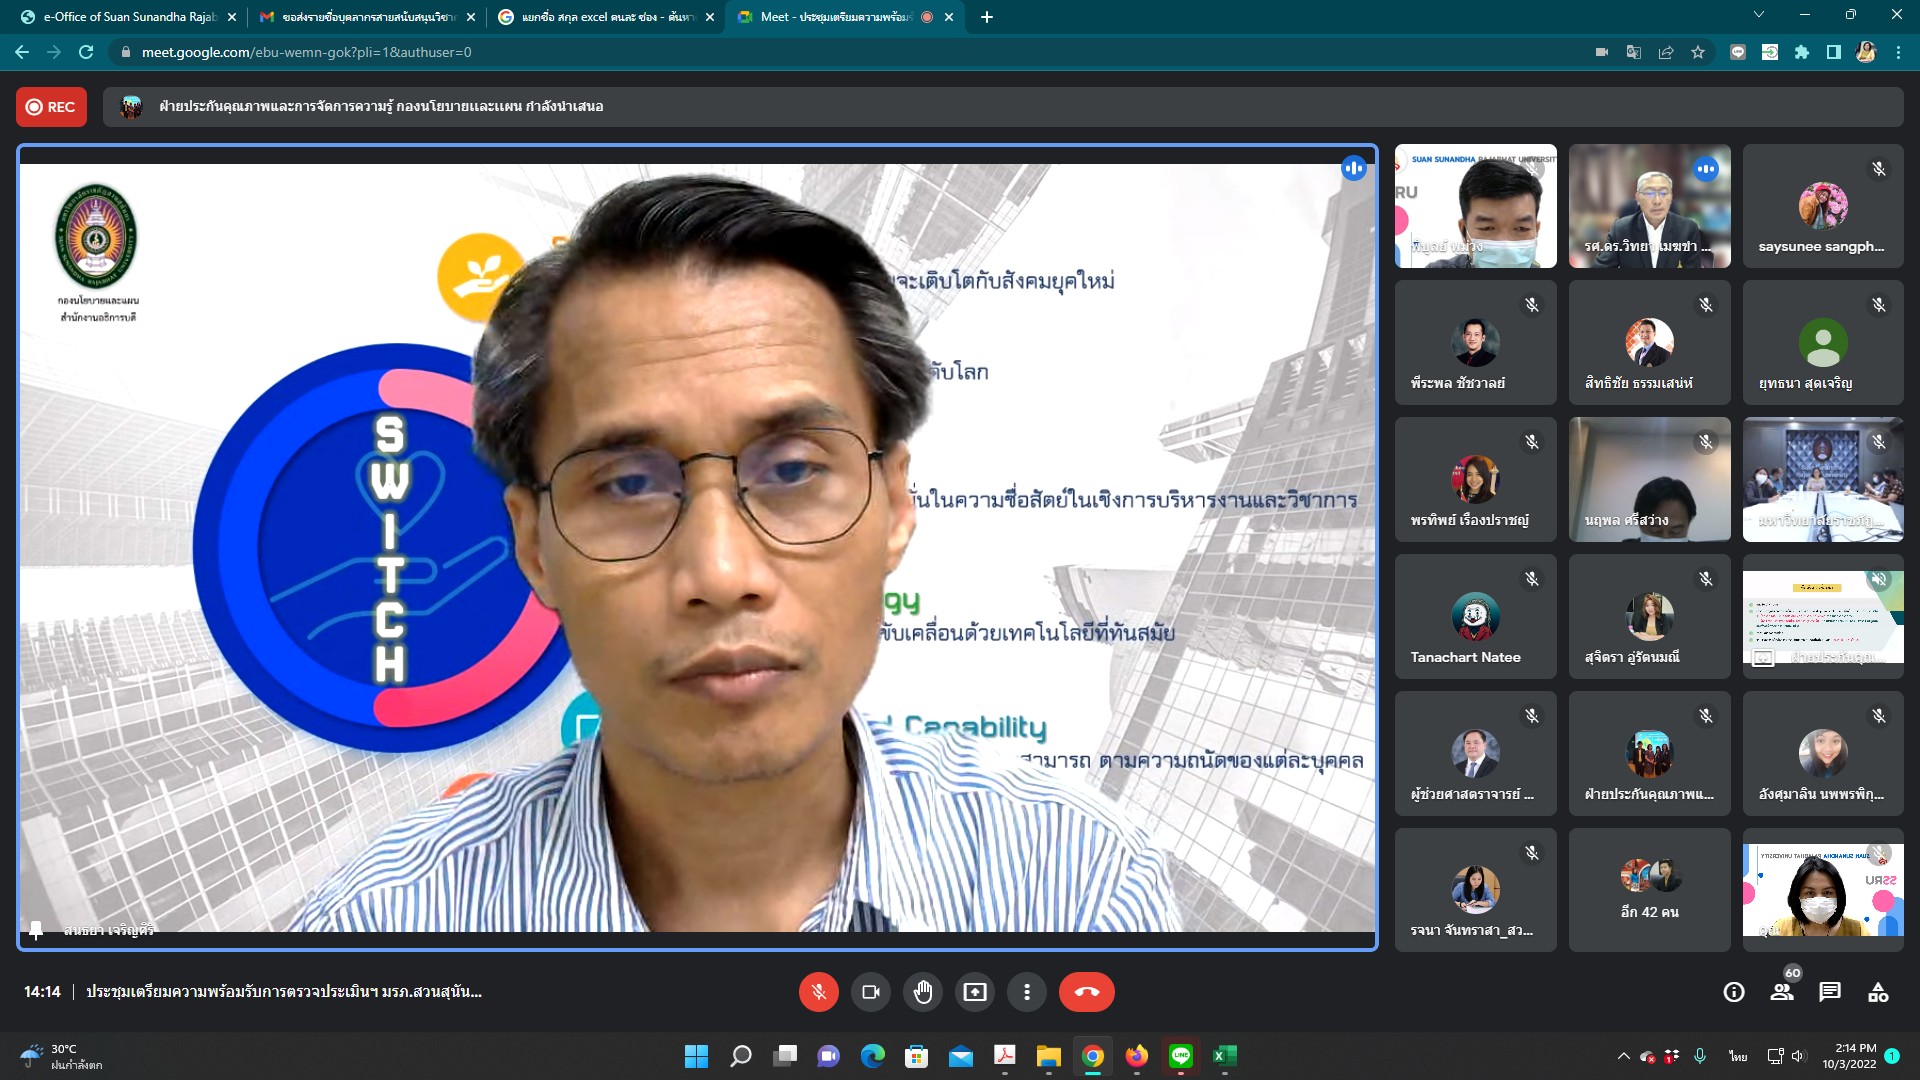Screen dimensions: 1920x1080
Task: Open more options three-dot menu
Action: tap(1026, 992)
